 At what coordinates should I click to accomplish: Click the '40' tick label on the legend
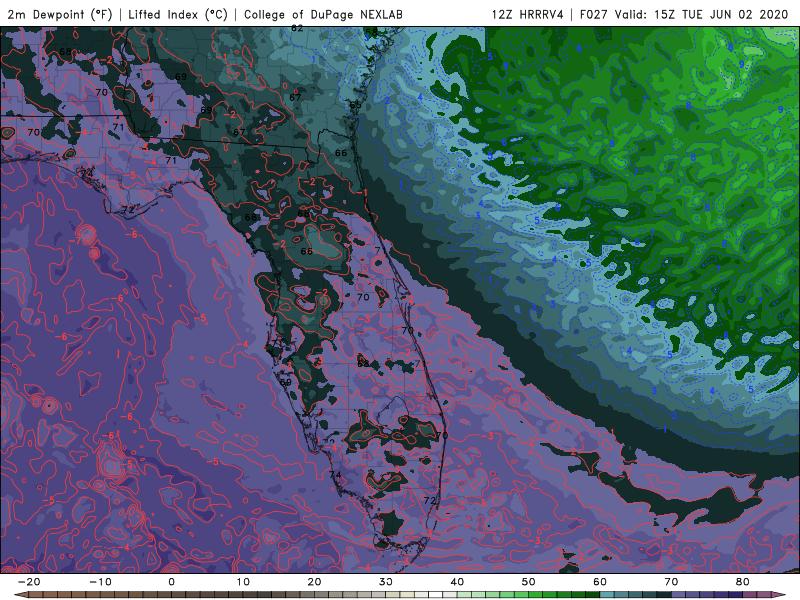457,582
